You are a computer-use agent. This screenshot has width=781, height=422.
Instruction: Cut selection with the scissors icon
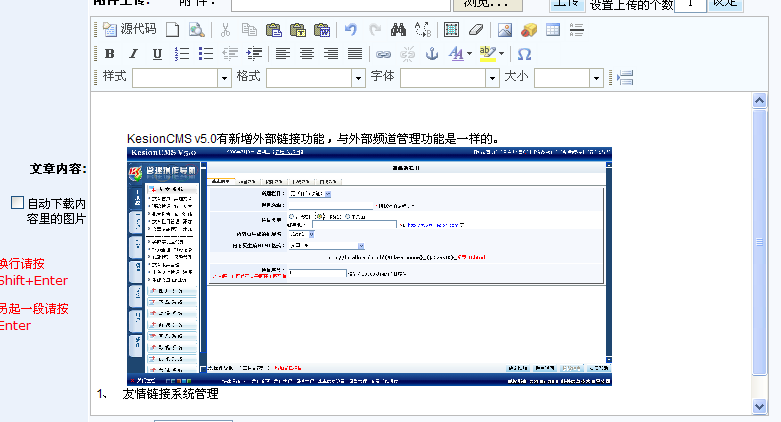(x=225, y=30)
